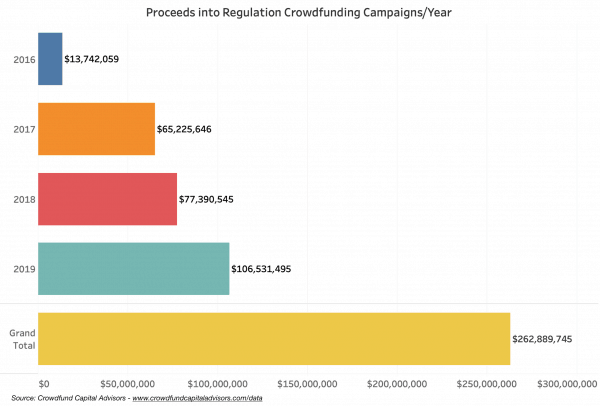Select the teal 2019 bar
Screen dimensions: 600x406
tap(133, 268)
